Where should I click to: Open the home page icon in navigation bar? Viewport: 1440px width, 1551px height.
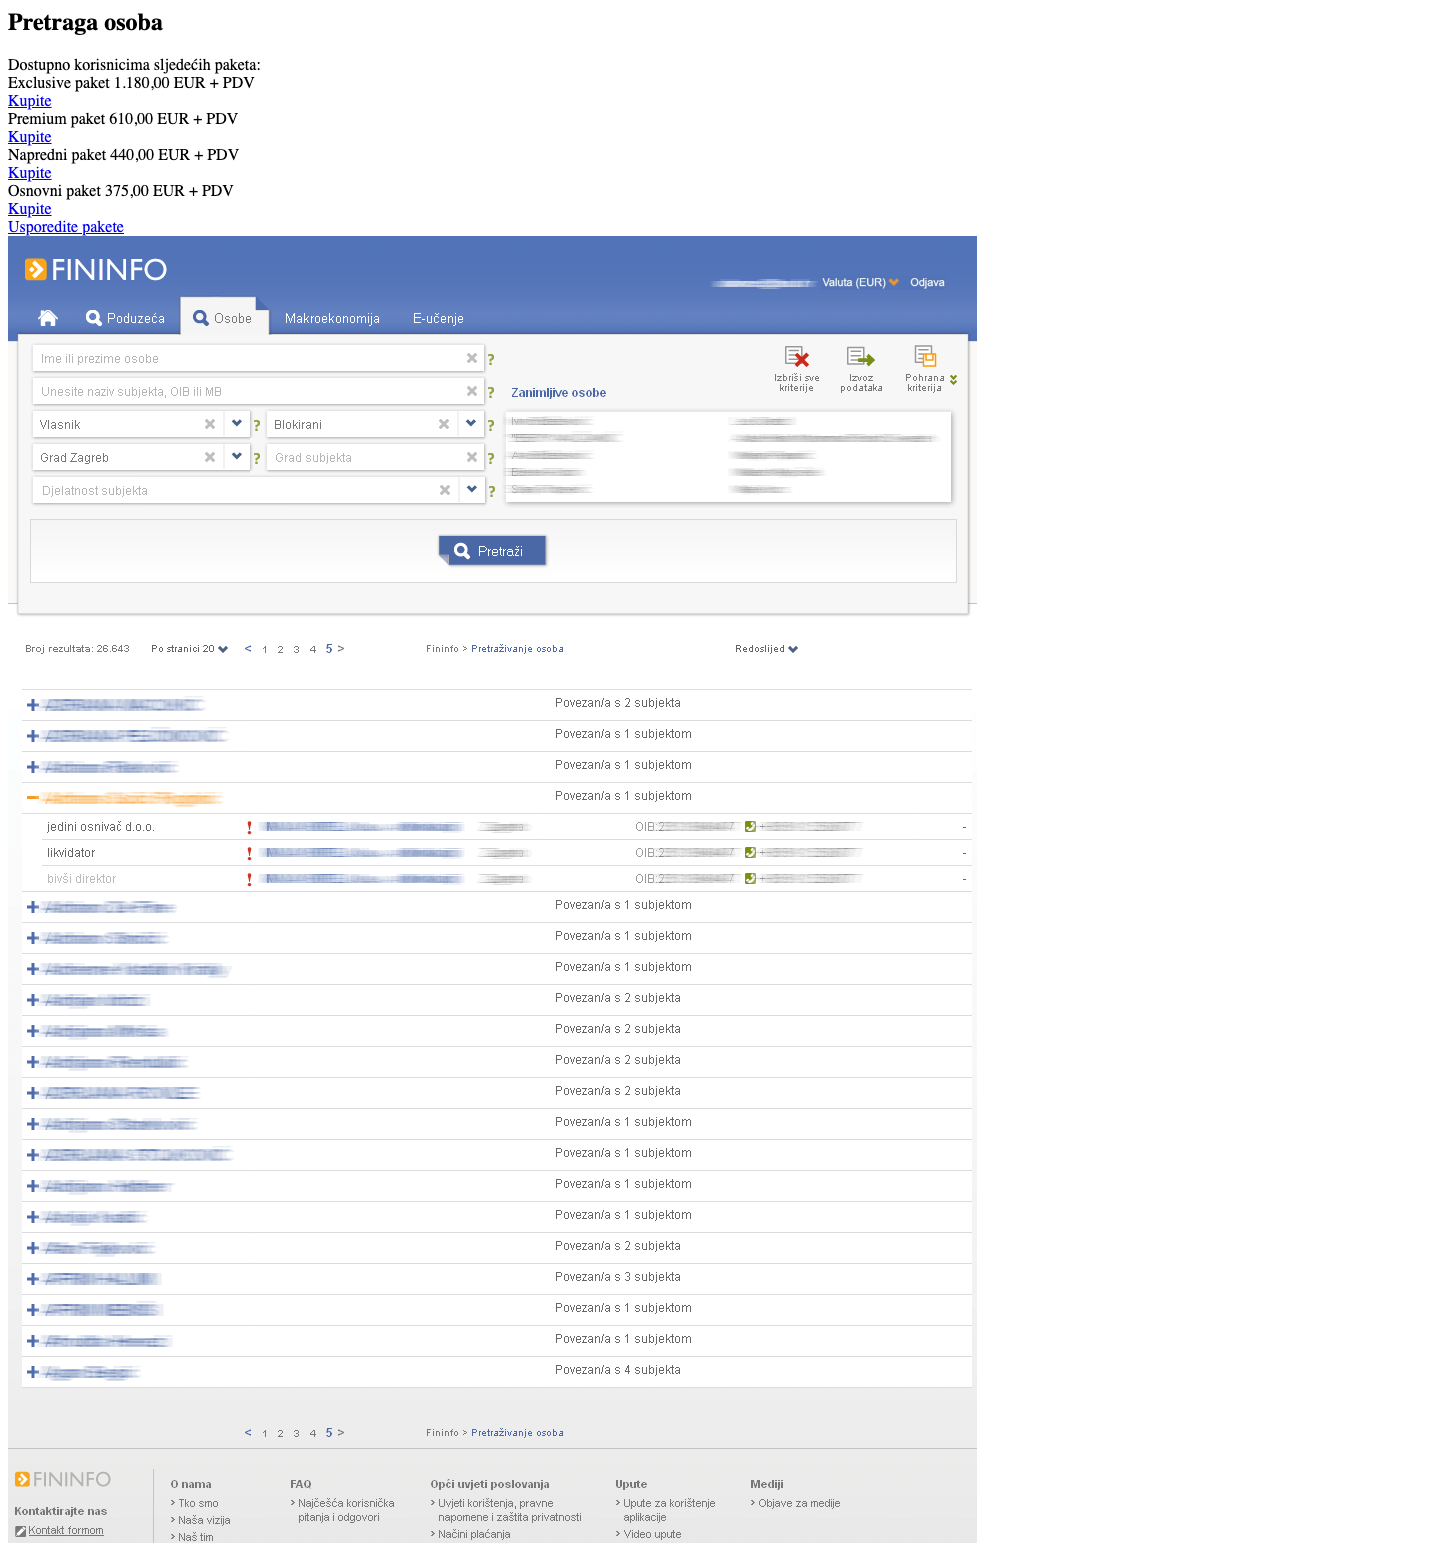click(x=48, y=318)
